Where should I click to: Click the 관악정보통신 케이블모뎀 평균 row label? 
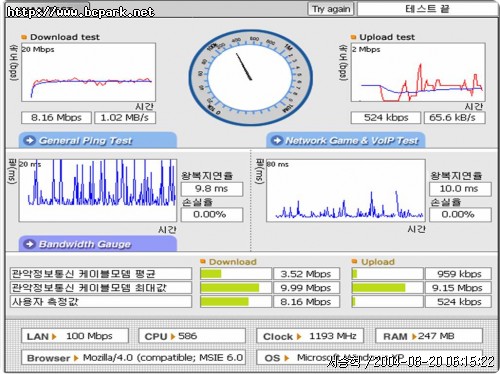point(101,274)
